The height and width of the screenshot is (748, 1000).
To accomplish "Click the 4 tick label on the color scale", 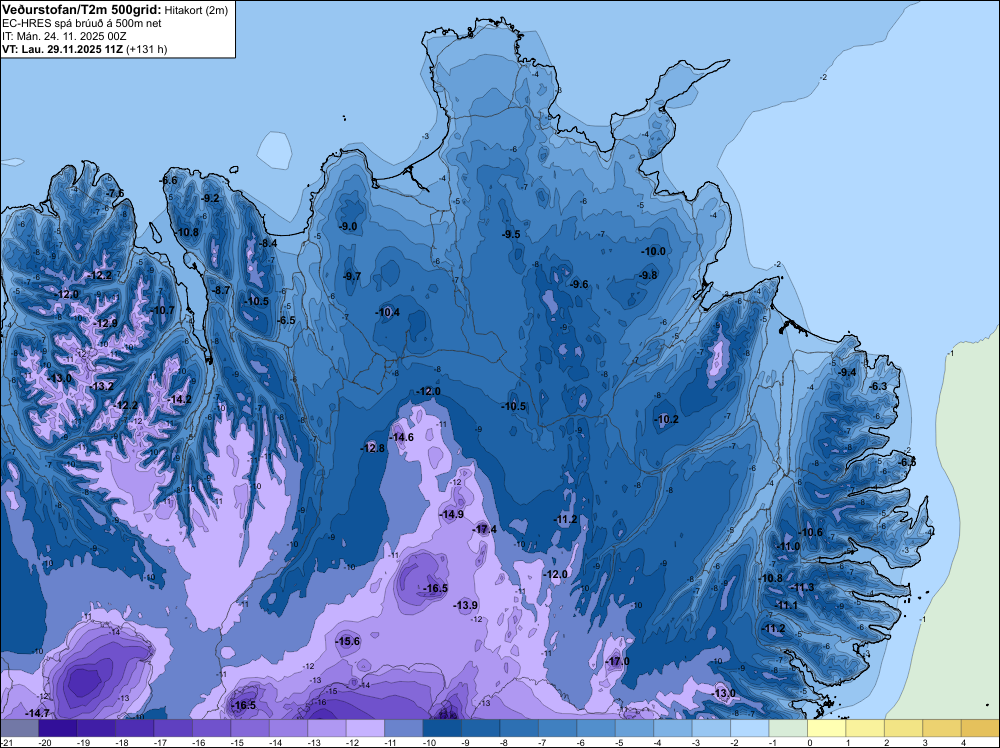I will coord(963,742).
